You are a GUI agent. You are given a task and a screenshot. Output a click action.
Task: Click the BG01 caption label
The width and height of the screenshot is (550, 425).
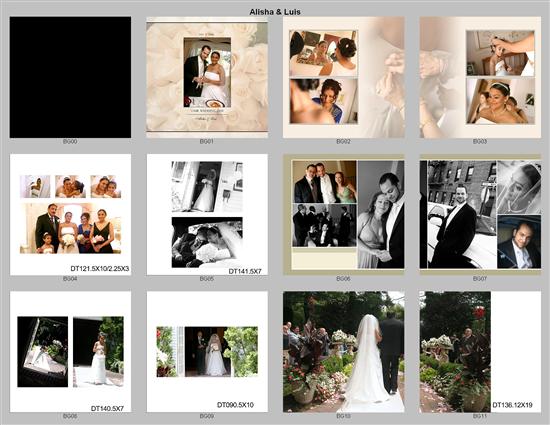[x=207, y=141]
